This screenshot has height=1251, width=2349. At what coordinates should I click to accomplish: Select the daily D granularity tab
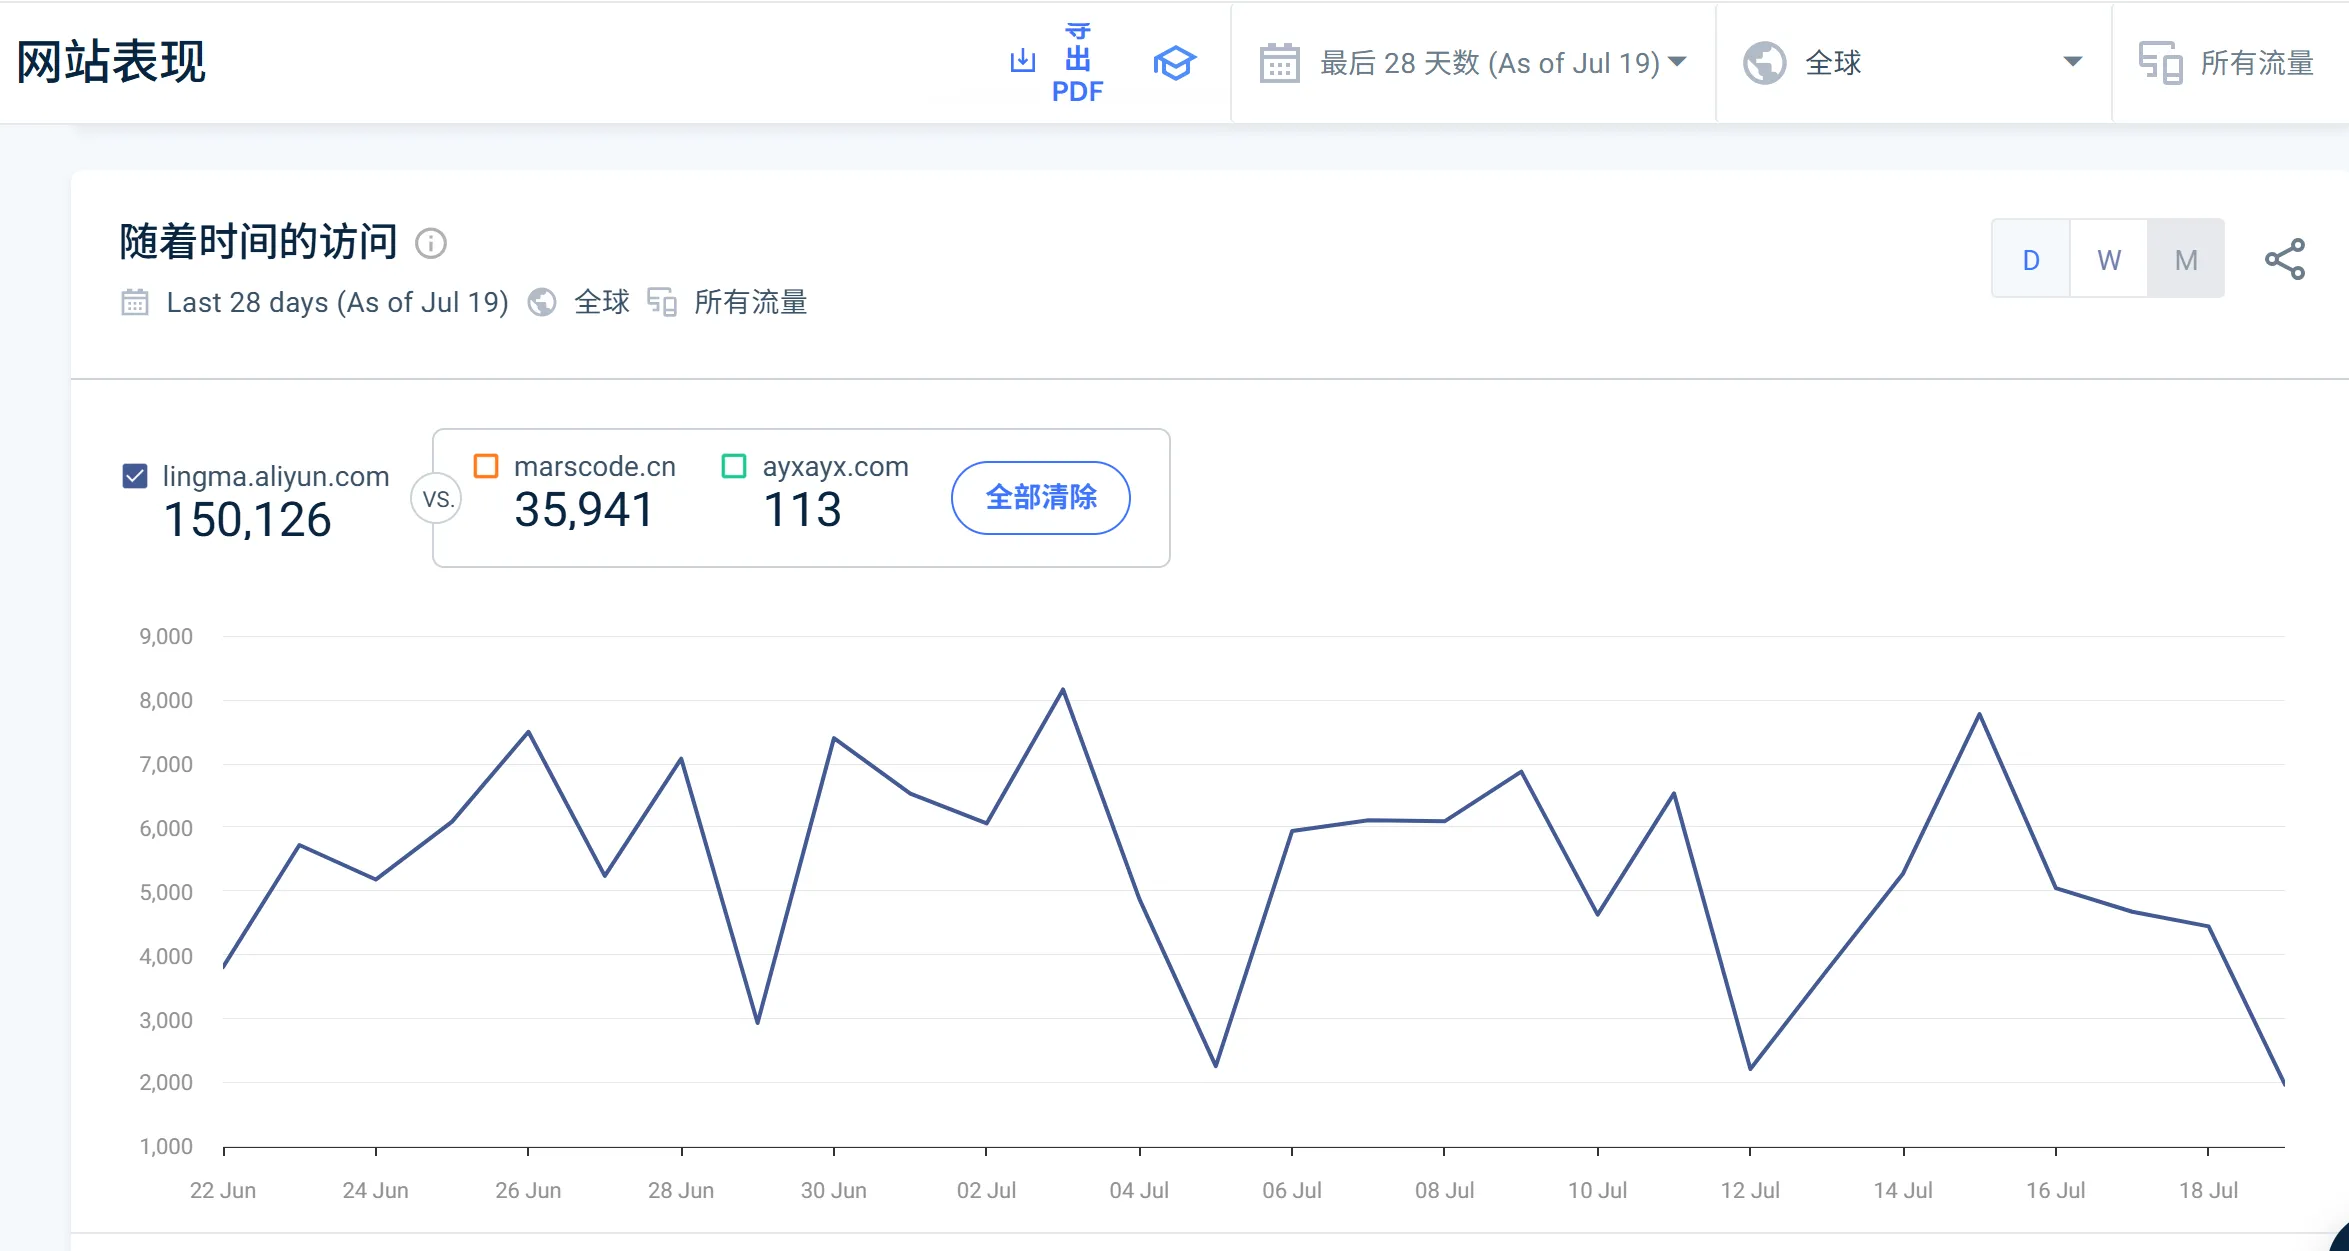[x=2031, y=260]
